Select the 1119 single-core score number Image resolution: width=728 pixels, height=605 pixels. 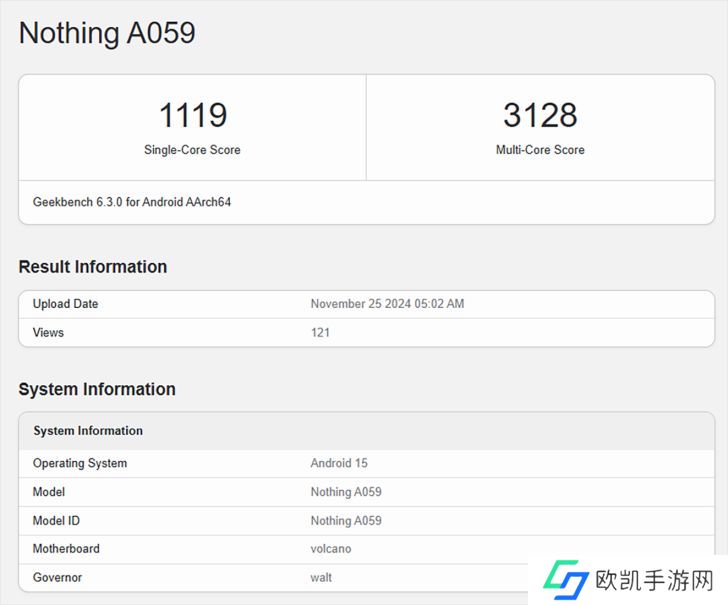(x=192, y=115)
